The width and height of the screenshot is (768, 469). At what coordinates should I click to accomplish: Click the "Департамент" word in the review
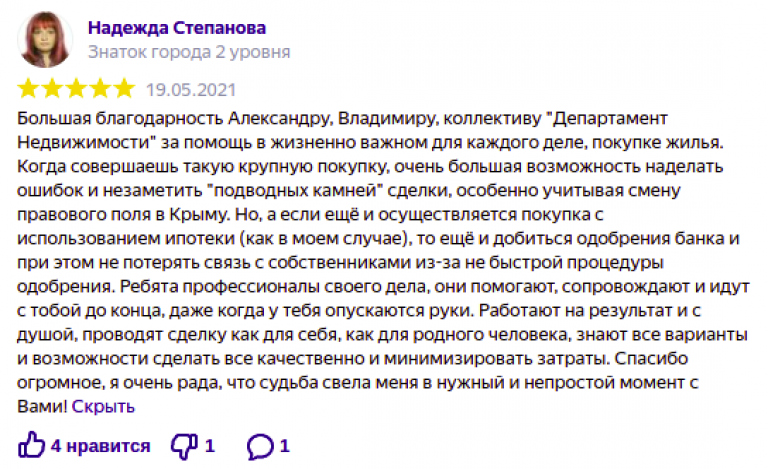click(609, 118)
